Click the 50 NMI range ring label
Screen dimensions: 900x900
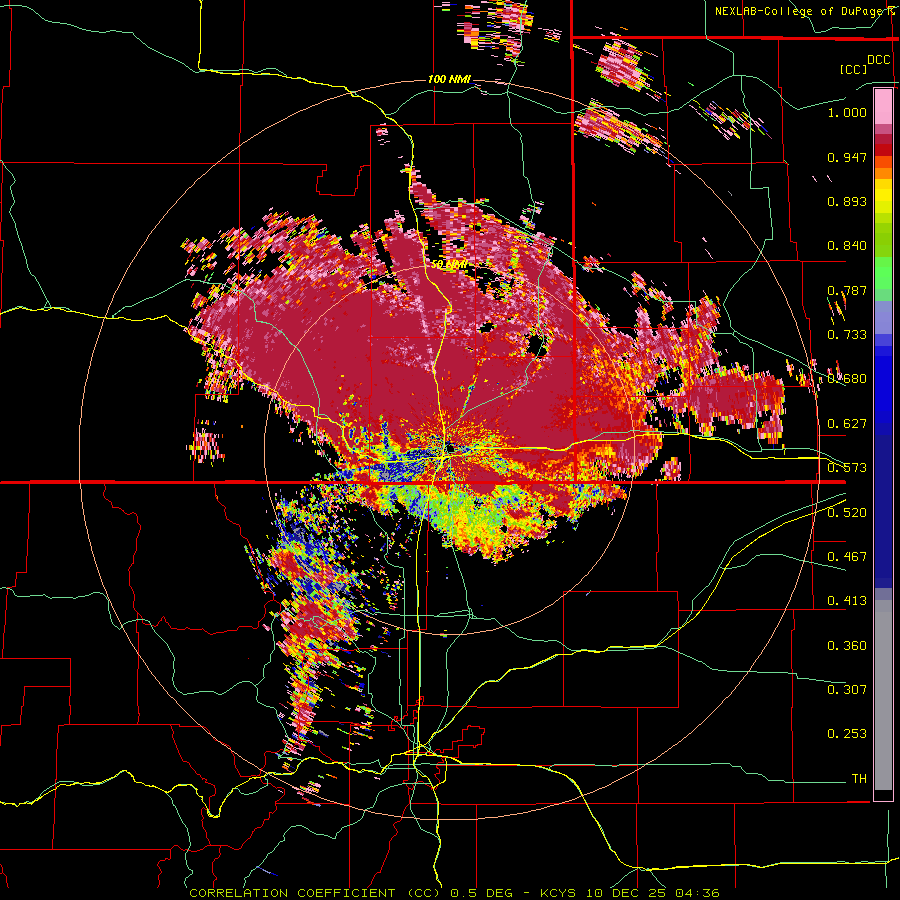pos(449,265)
